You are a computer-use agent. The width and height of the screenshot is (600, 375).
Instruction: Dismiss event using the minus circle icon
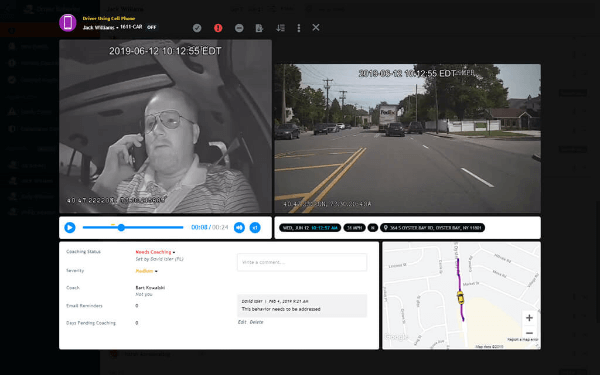[x=239, y=28]
